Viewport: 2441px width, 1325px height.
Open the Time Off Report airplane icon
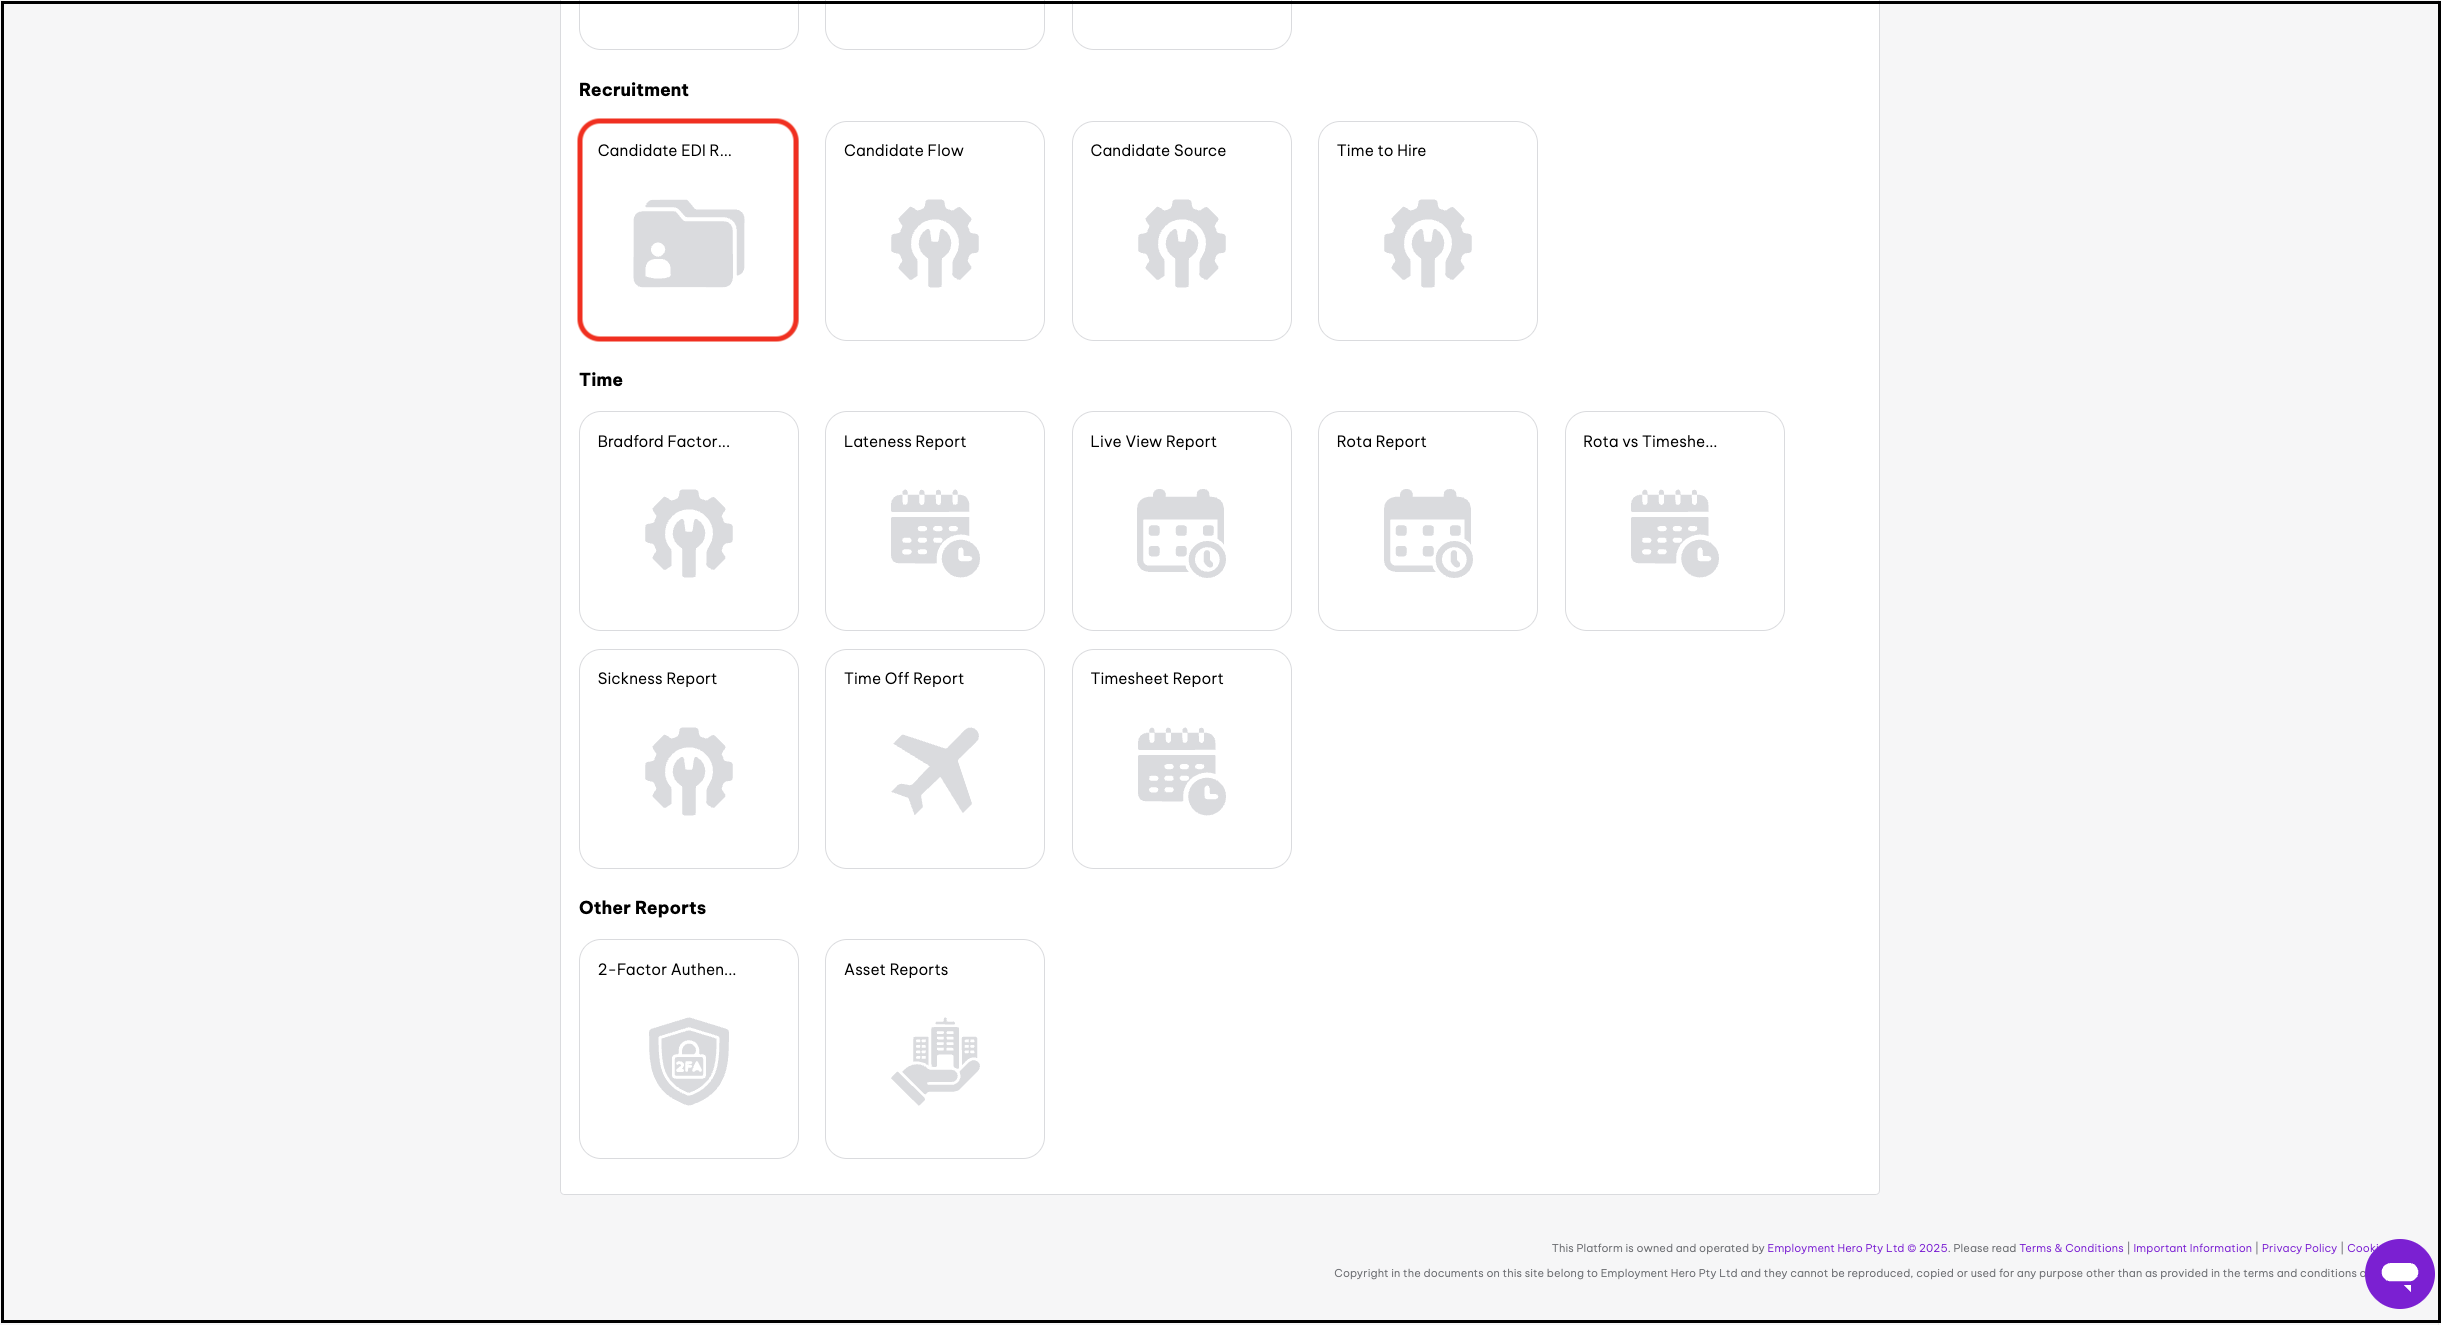point(934,771)
